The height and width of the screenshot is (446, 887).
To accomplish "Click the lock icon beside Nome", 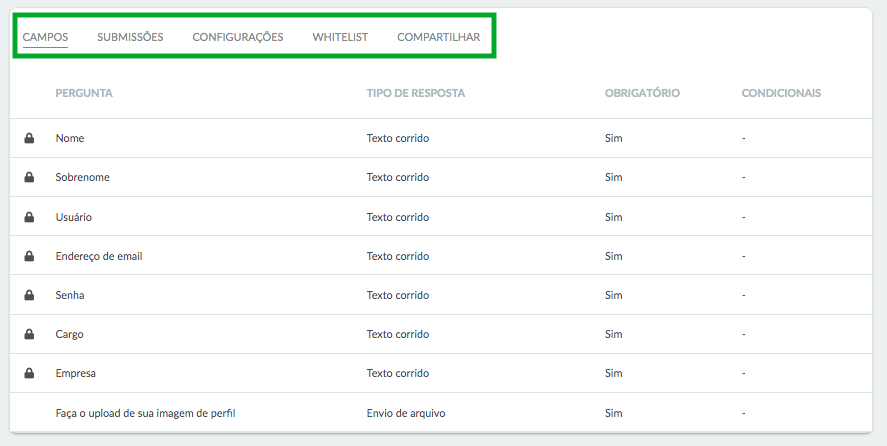I will point(29,138).
